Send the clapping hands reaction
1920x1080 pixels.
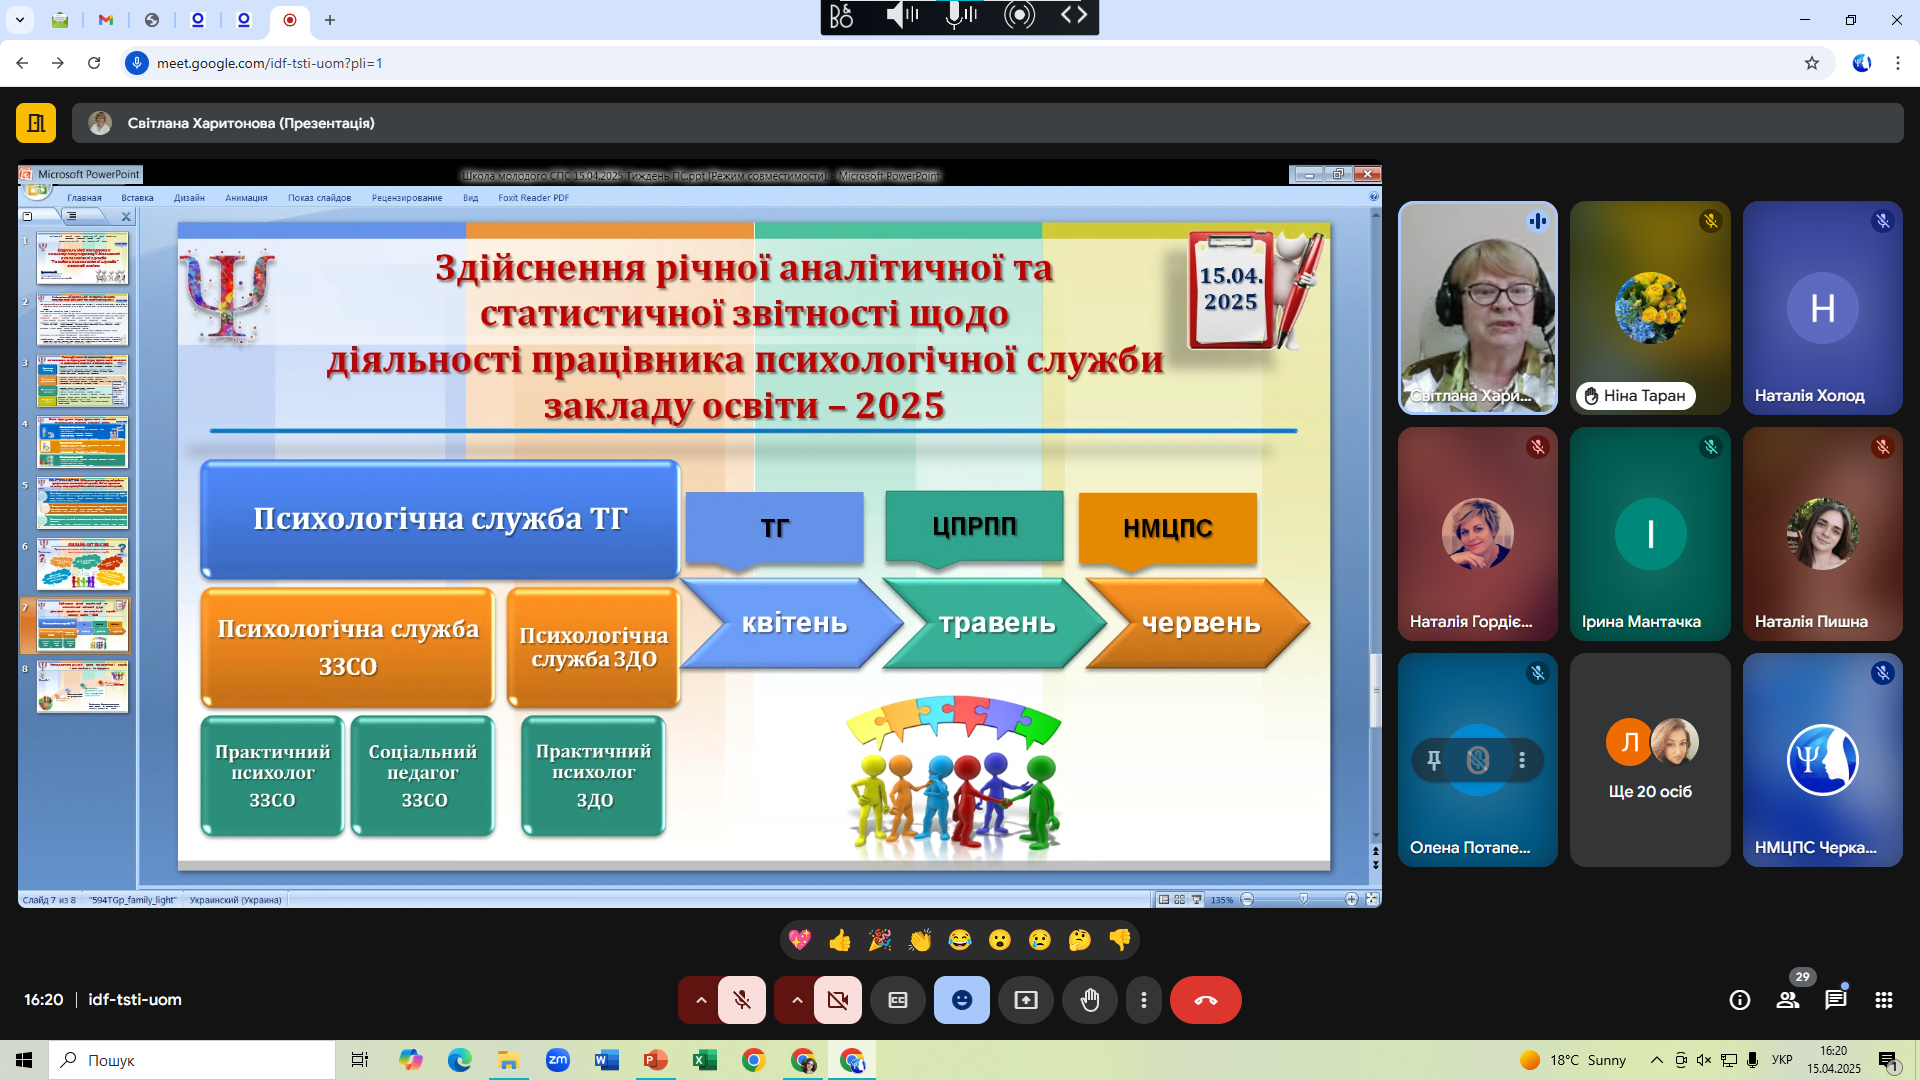coord(920,940)
